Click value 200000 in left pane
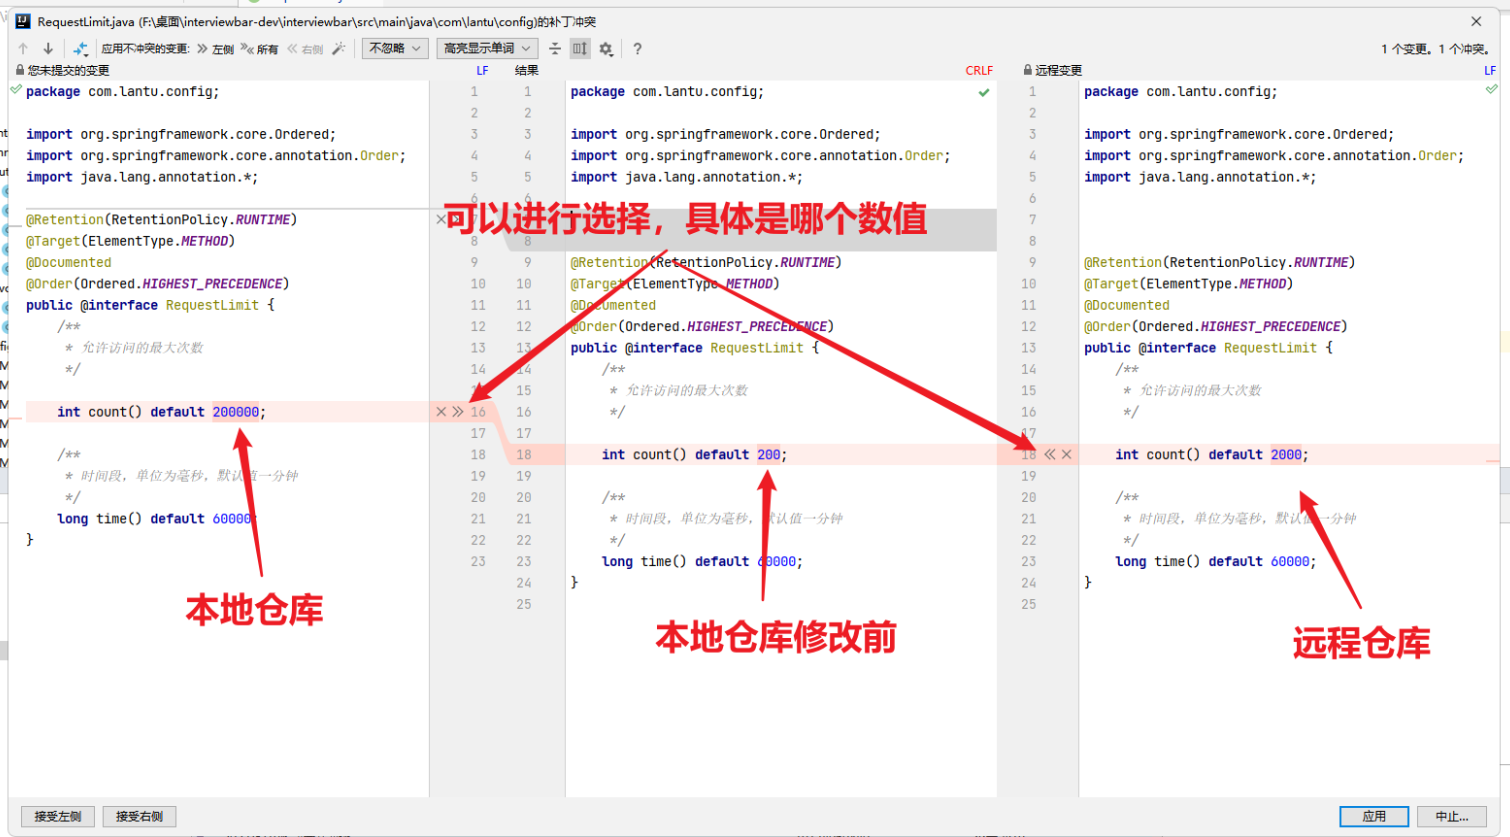The height and width of the screenshot is (837, 1510). point(235,412)
